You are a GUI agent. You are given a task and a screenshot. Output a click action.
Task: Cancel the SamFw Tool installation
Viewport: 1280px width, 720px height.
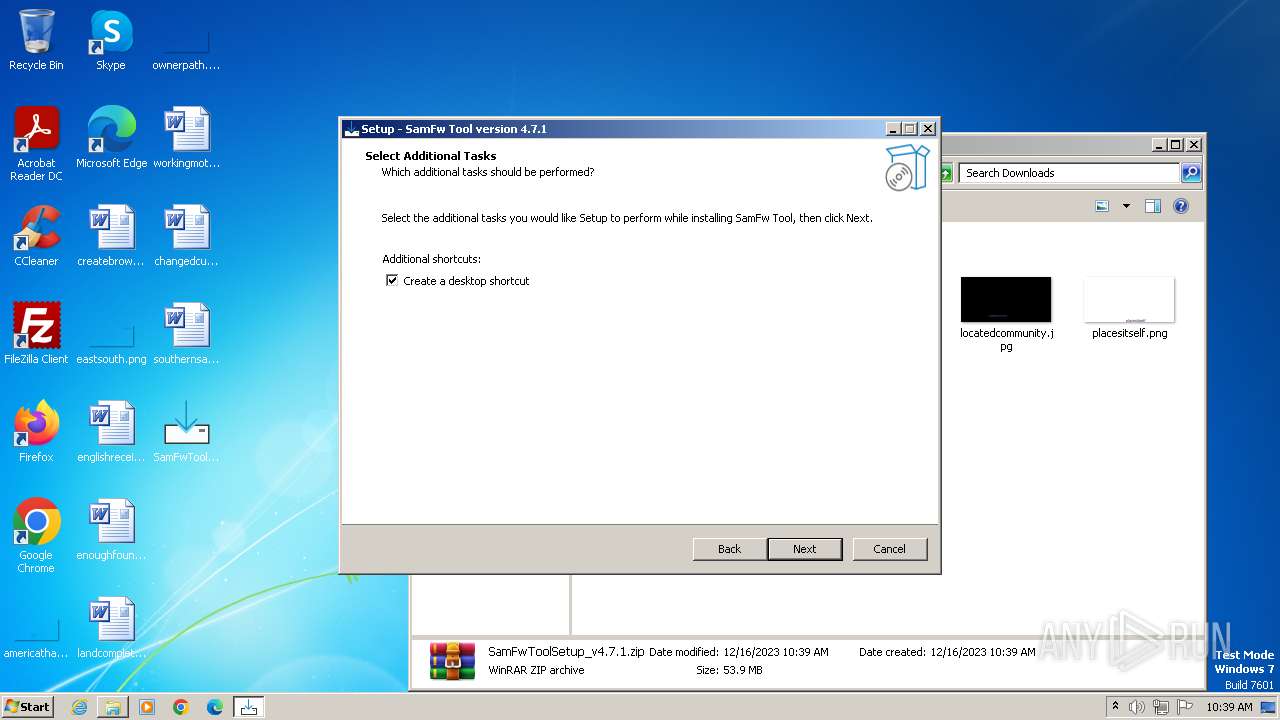coord(889,549)
